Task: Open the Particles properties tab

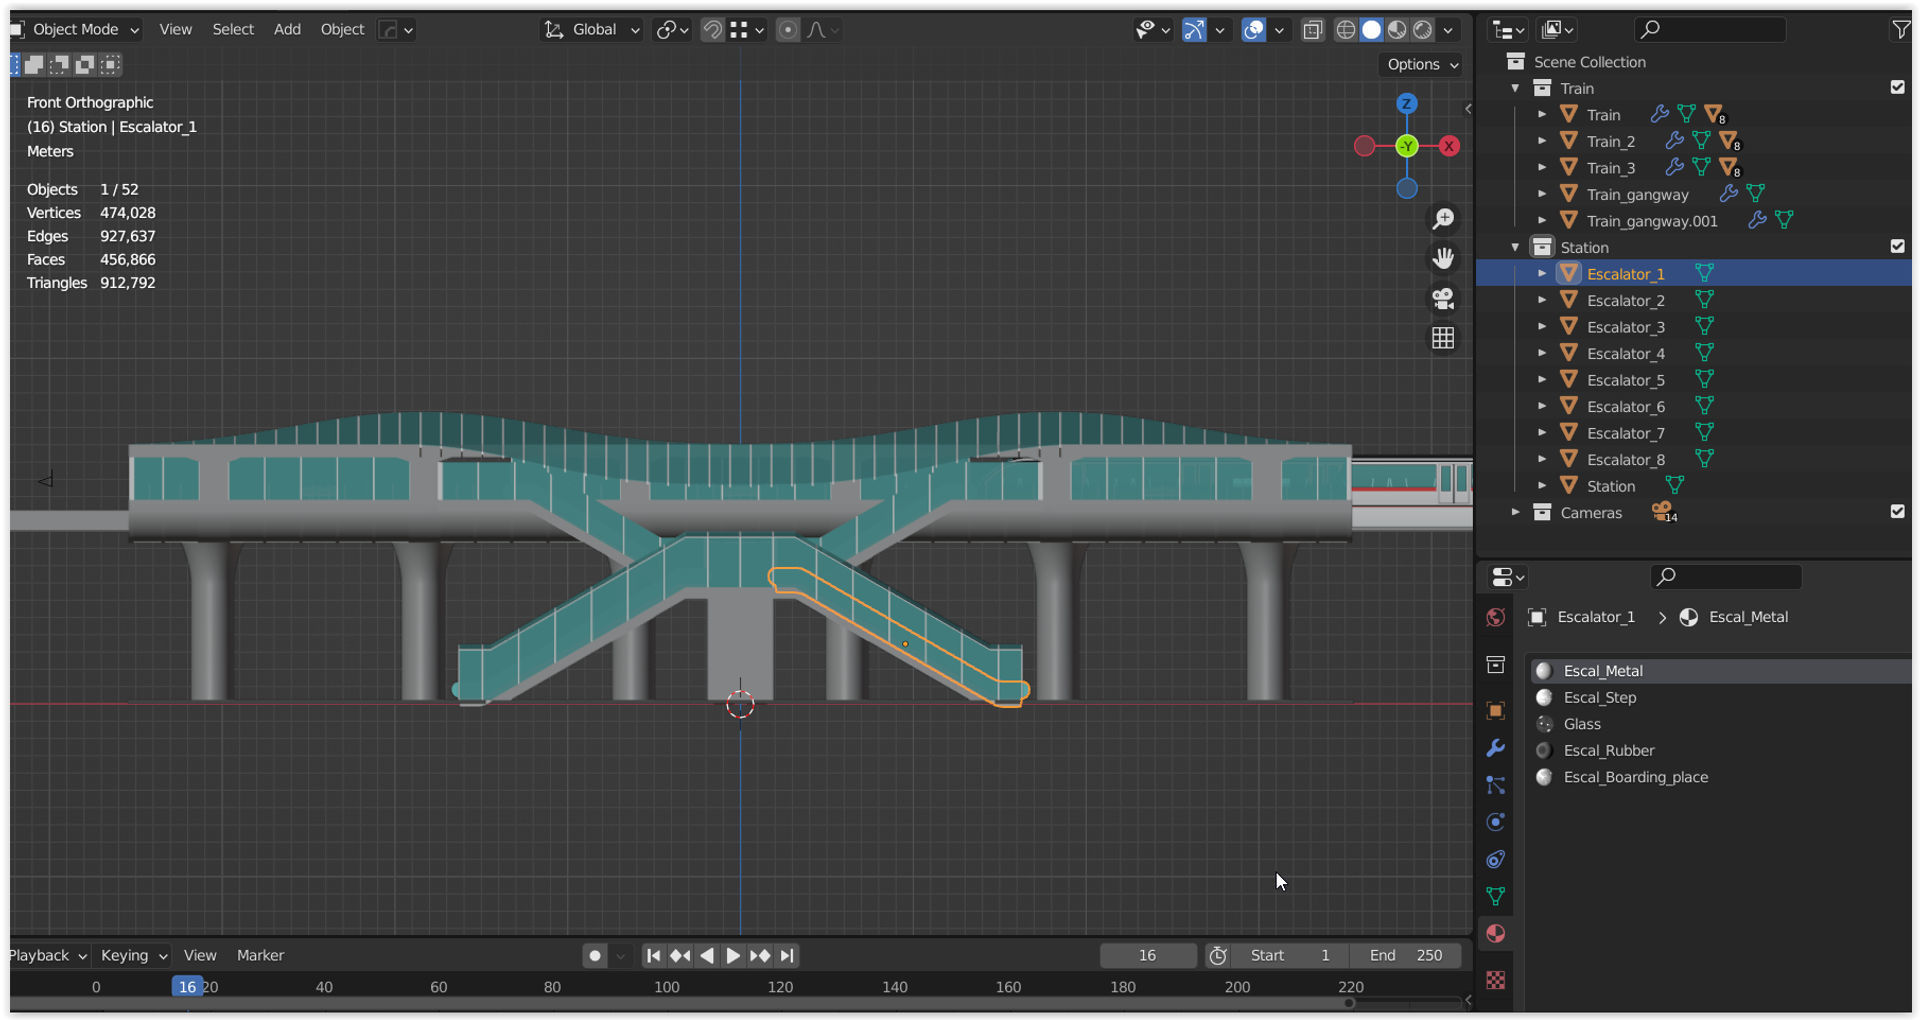Action: click(1496, 785)
